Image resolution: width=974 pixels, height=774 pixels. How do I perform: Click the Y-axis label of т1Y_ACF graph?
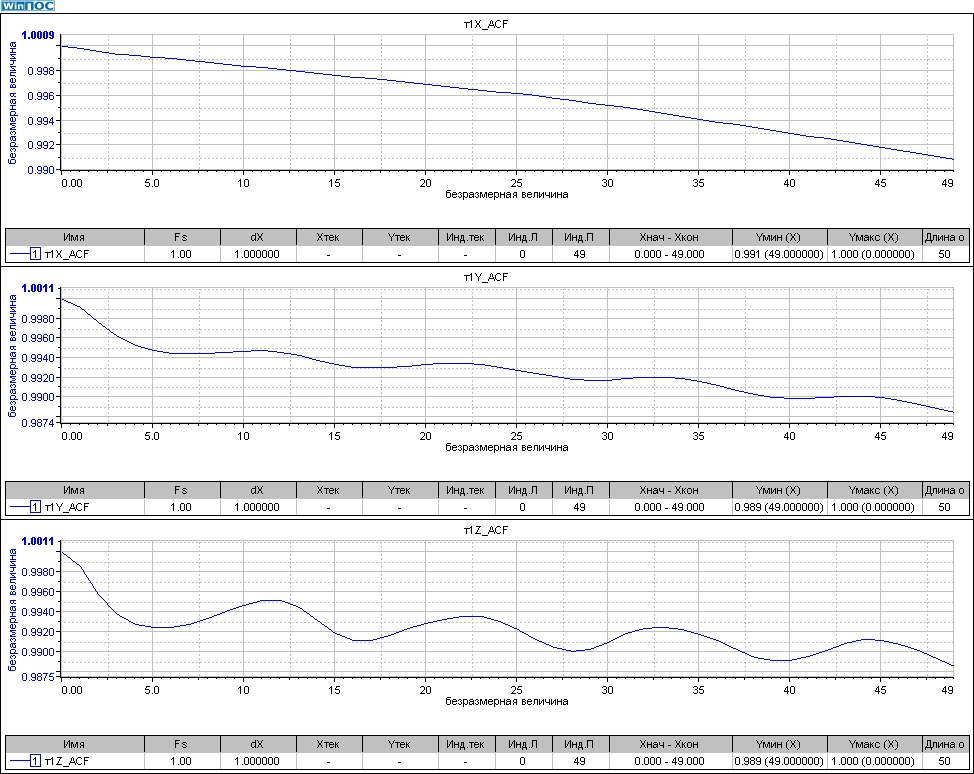pyautogui.click(x=14, y=358)
